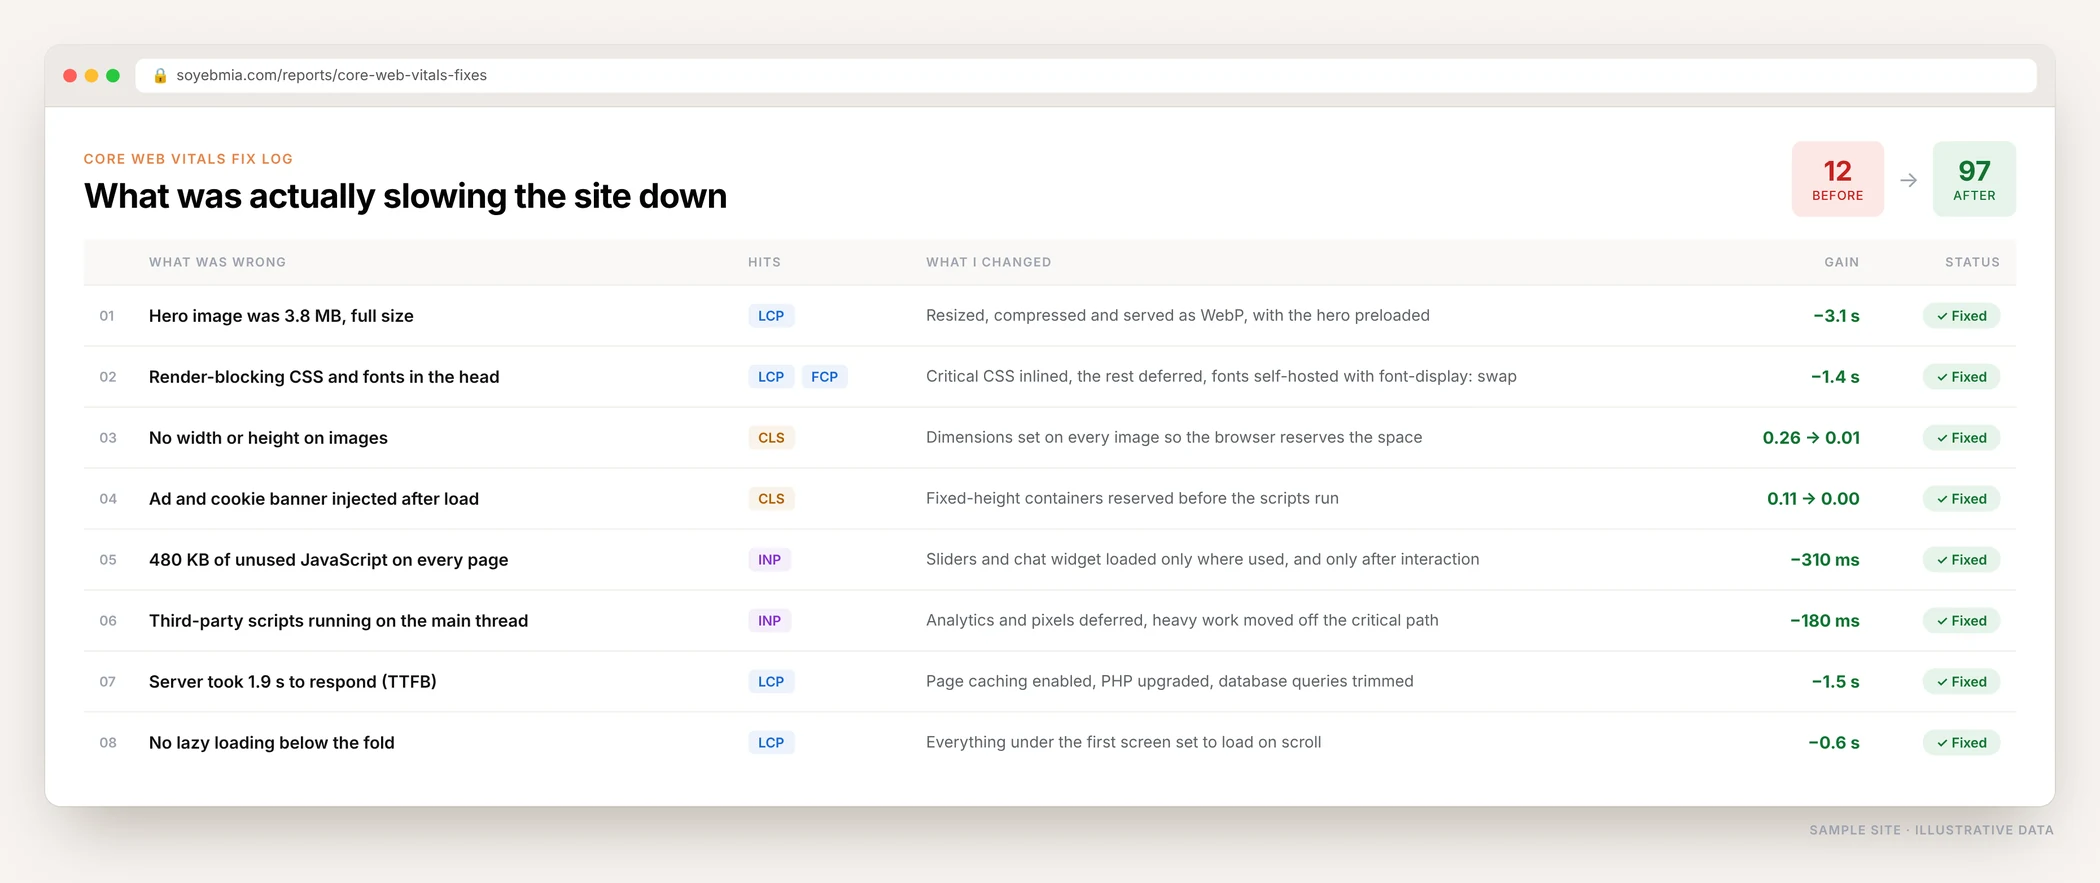This screenshot has width=2100, height=883.
Task: Select 'Ad and cookie banner injected after load'
Action: pyautogui.click(x=314, y=499)
